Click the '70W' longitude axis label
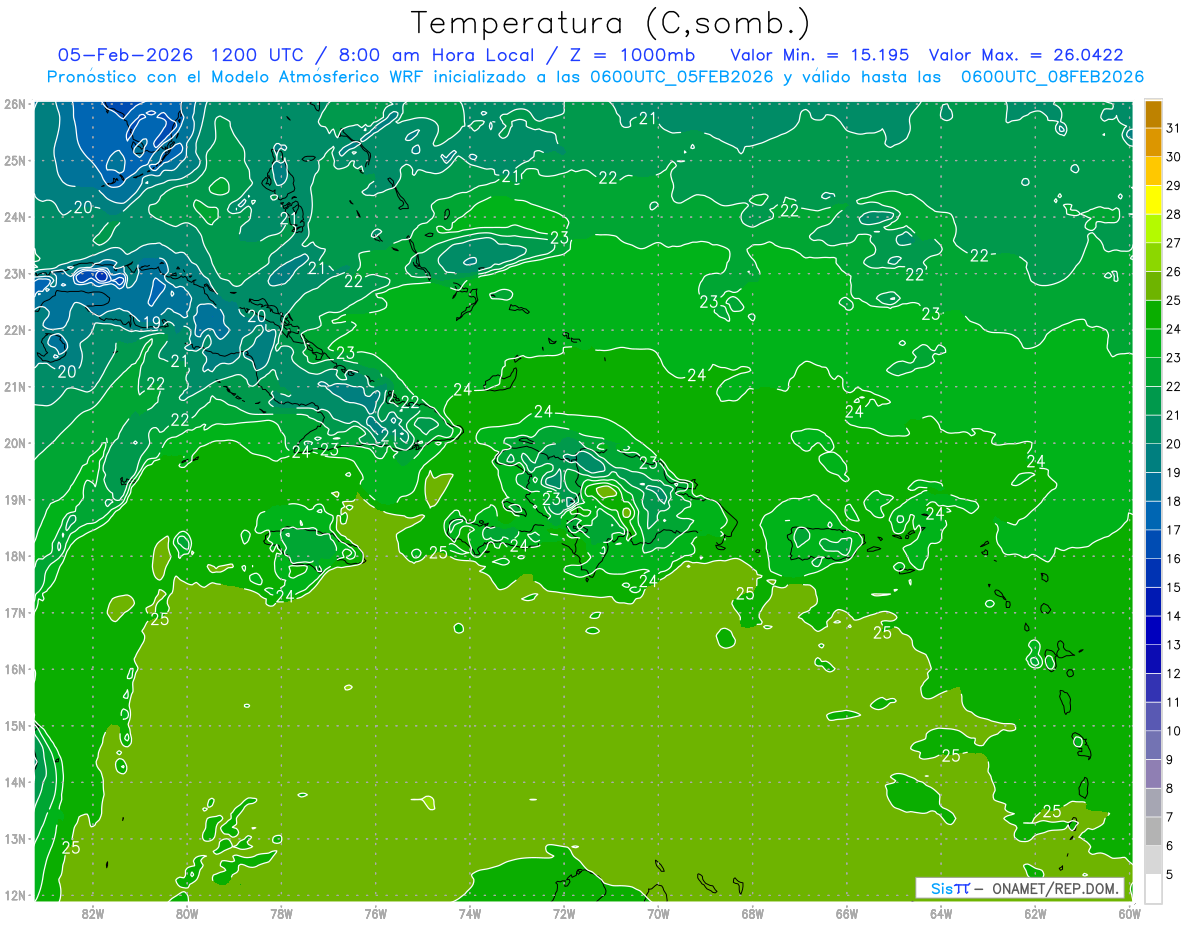 [658, 913]
